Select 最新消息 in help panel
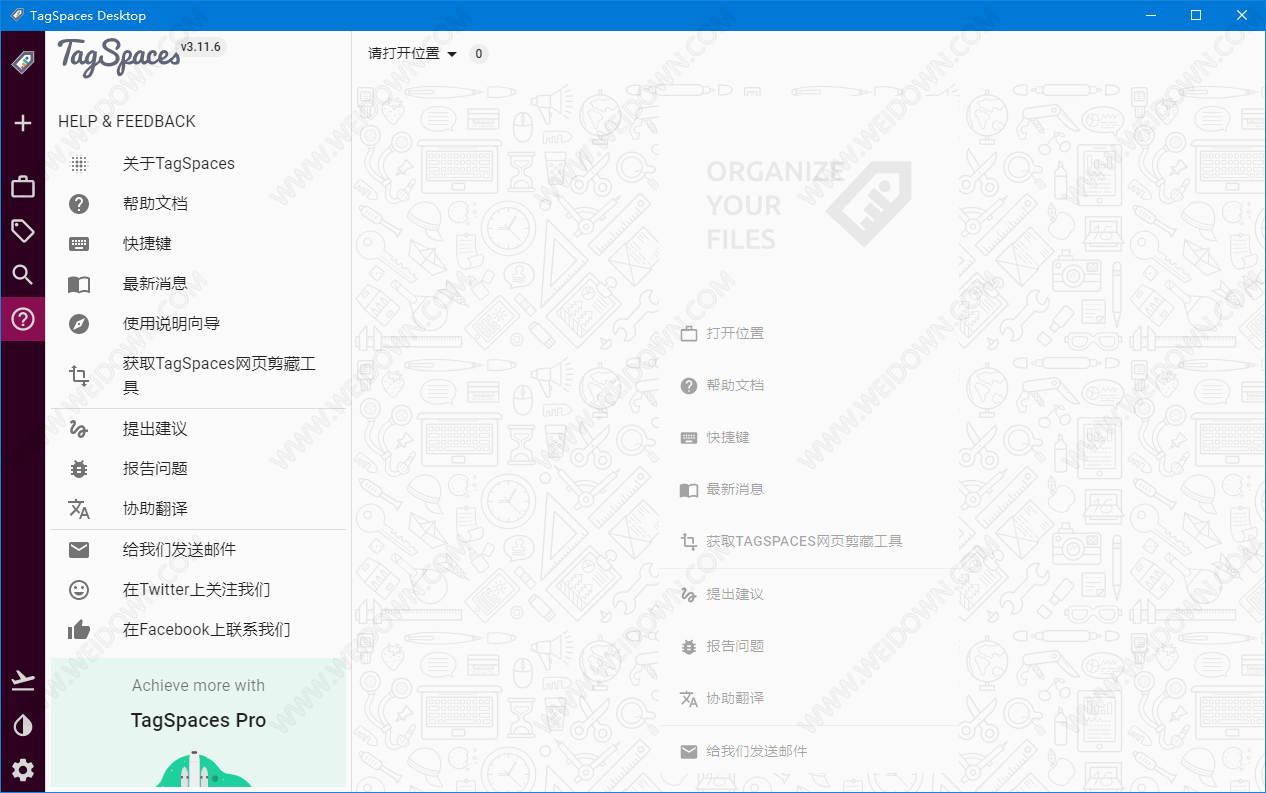 pyautogui.click(x=199, y=284)
